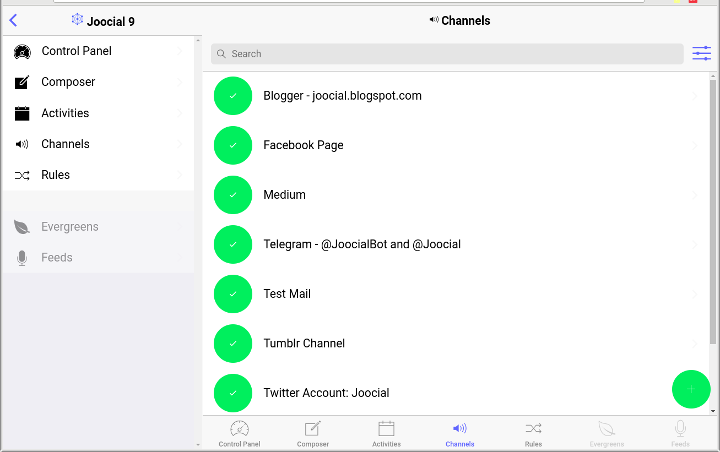Select the Channels bottom tab
Screen dimensions: 720x452
pyautogui.click(x=460, y=434)
